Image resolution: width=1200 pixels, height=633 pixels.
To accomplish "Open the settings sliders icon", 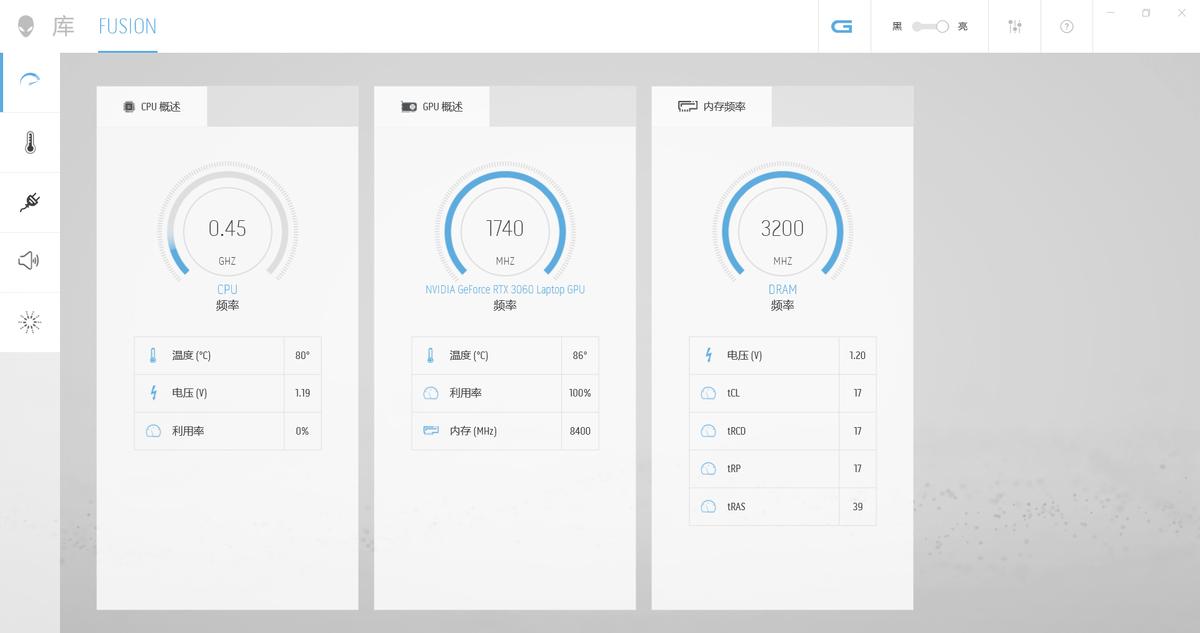I will pos(1015,27).
